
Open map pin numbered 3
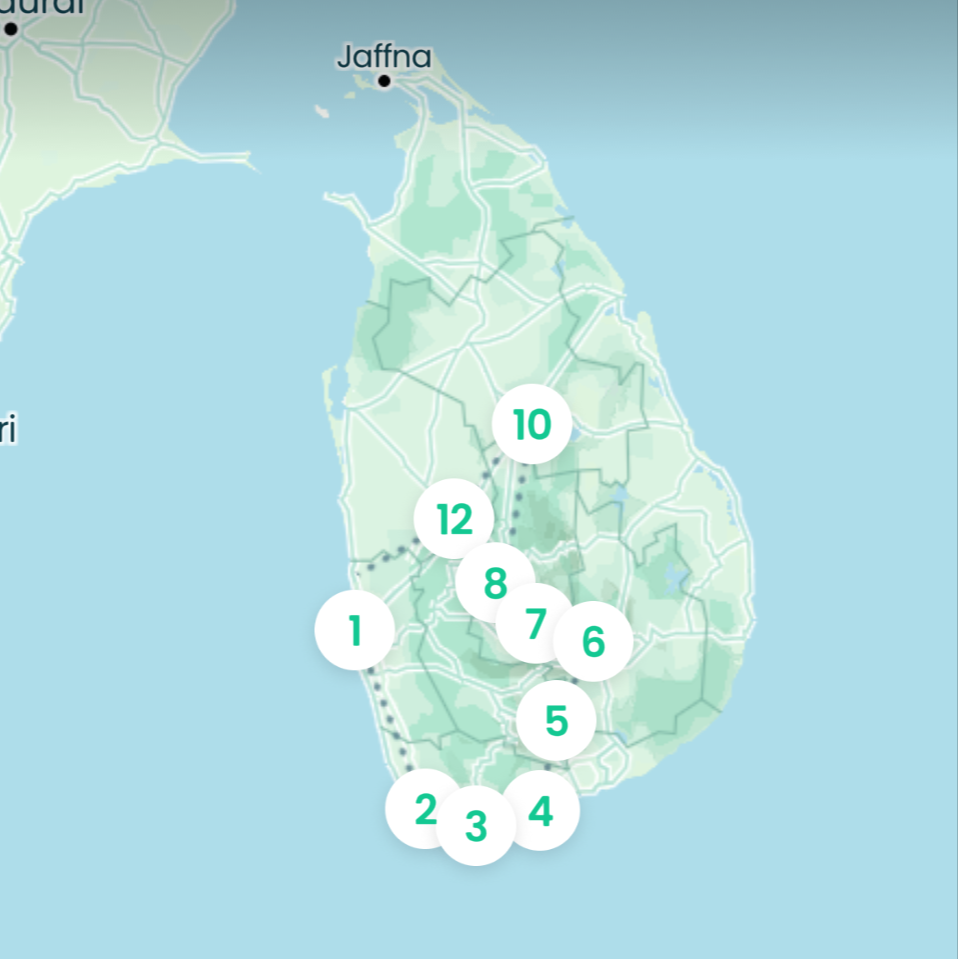tap(476, 826)
